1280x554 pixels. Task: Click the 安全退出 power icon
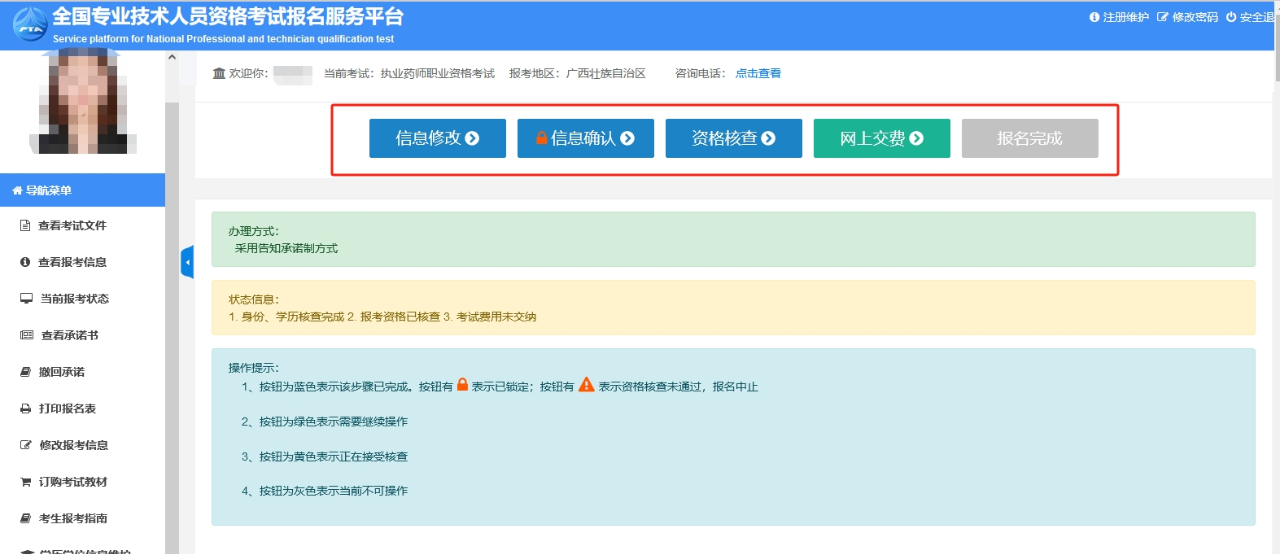[1231, 17]
